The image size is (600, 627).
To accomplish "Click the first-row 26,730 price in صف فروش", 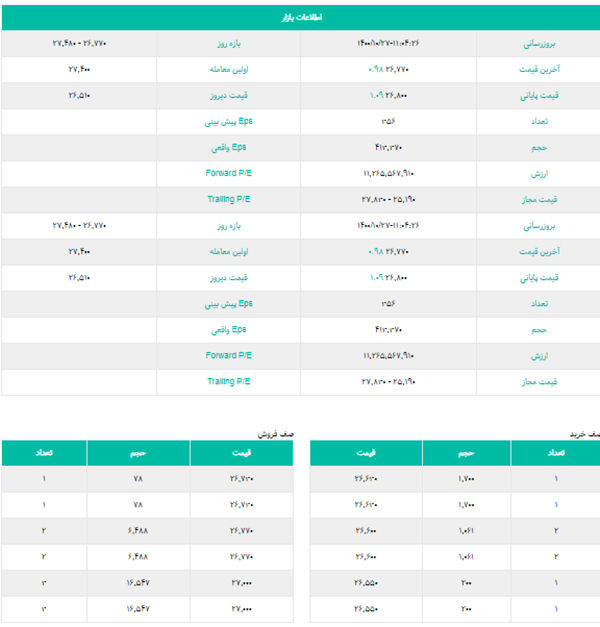I will 242,479.
